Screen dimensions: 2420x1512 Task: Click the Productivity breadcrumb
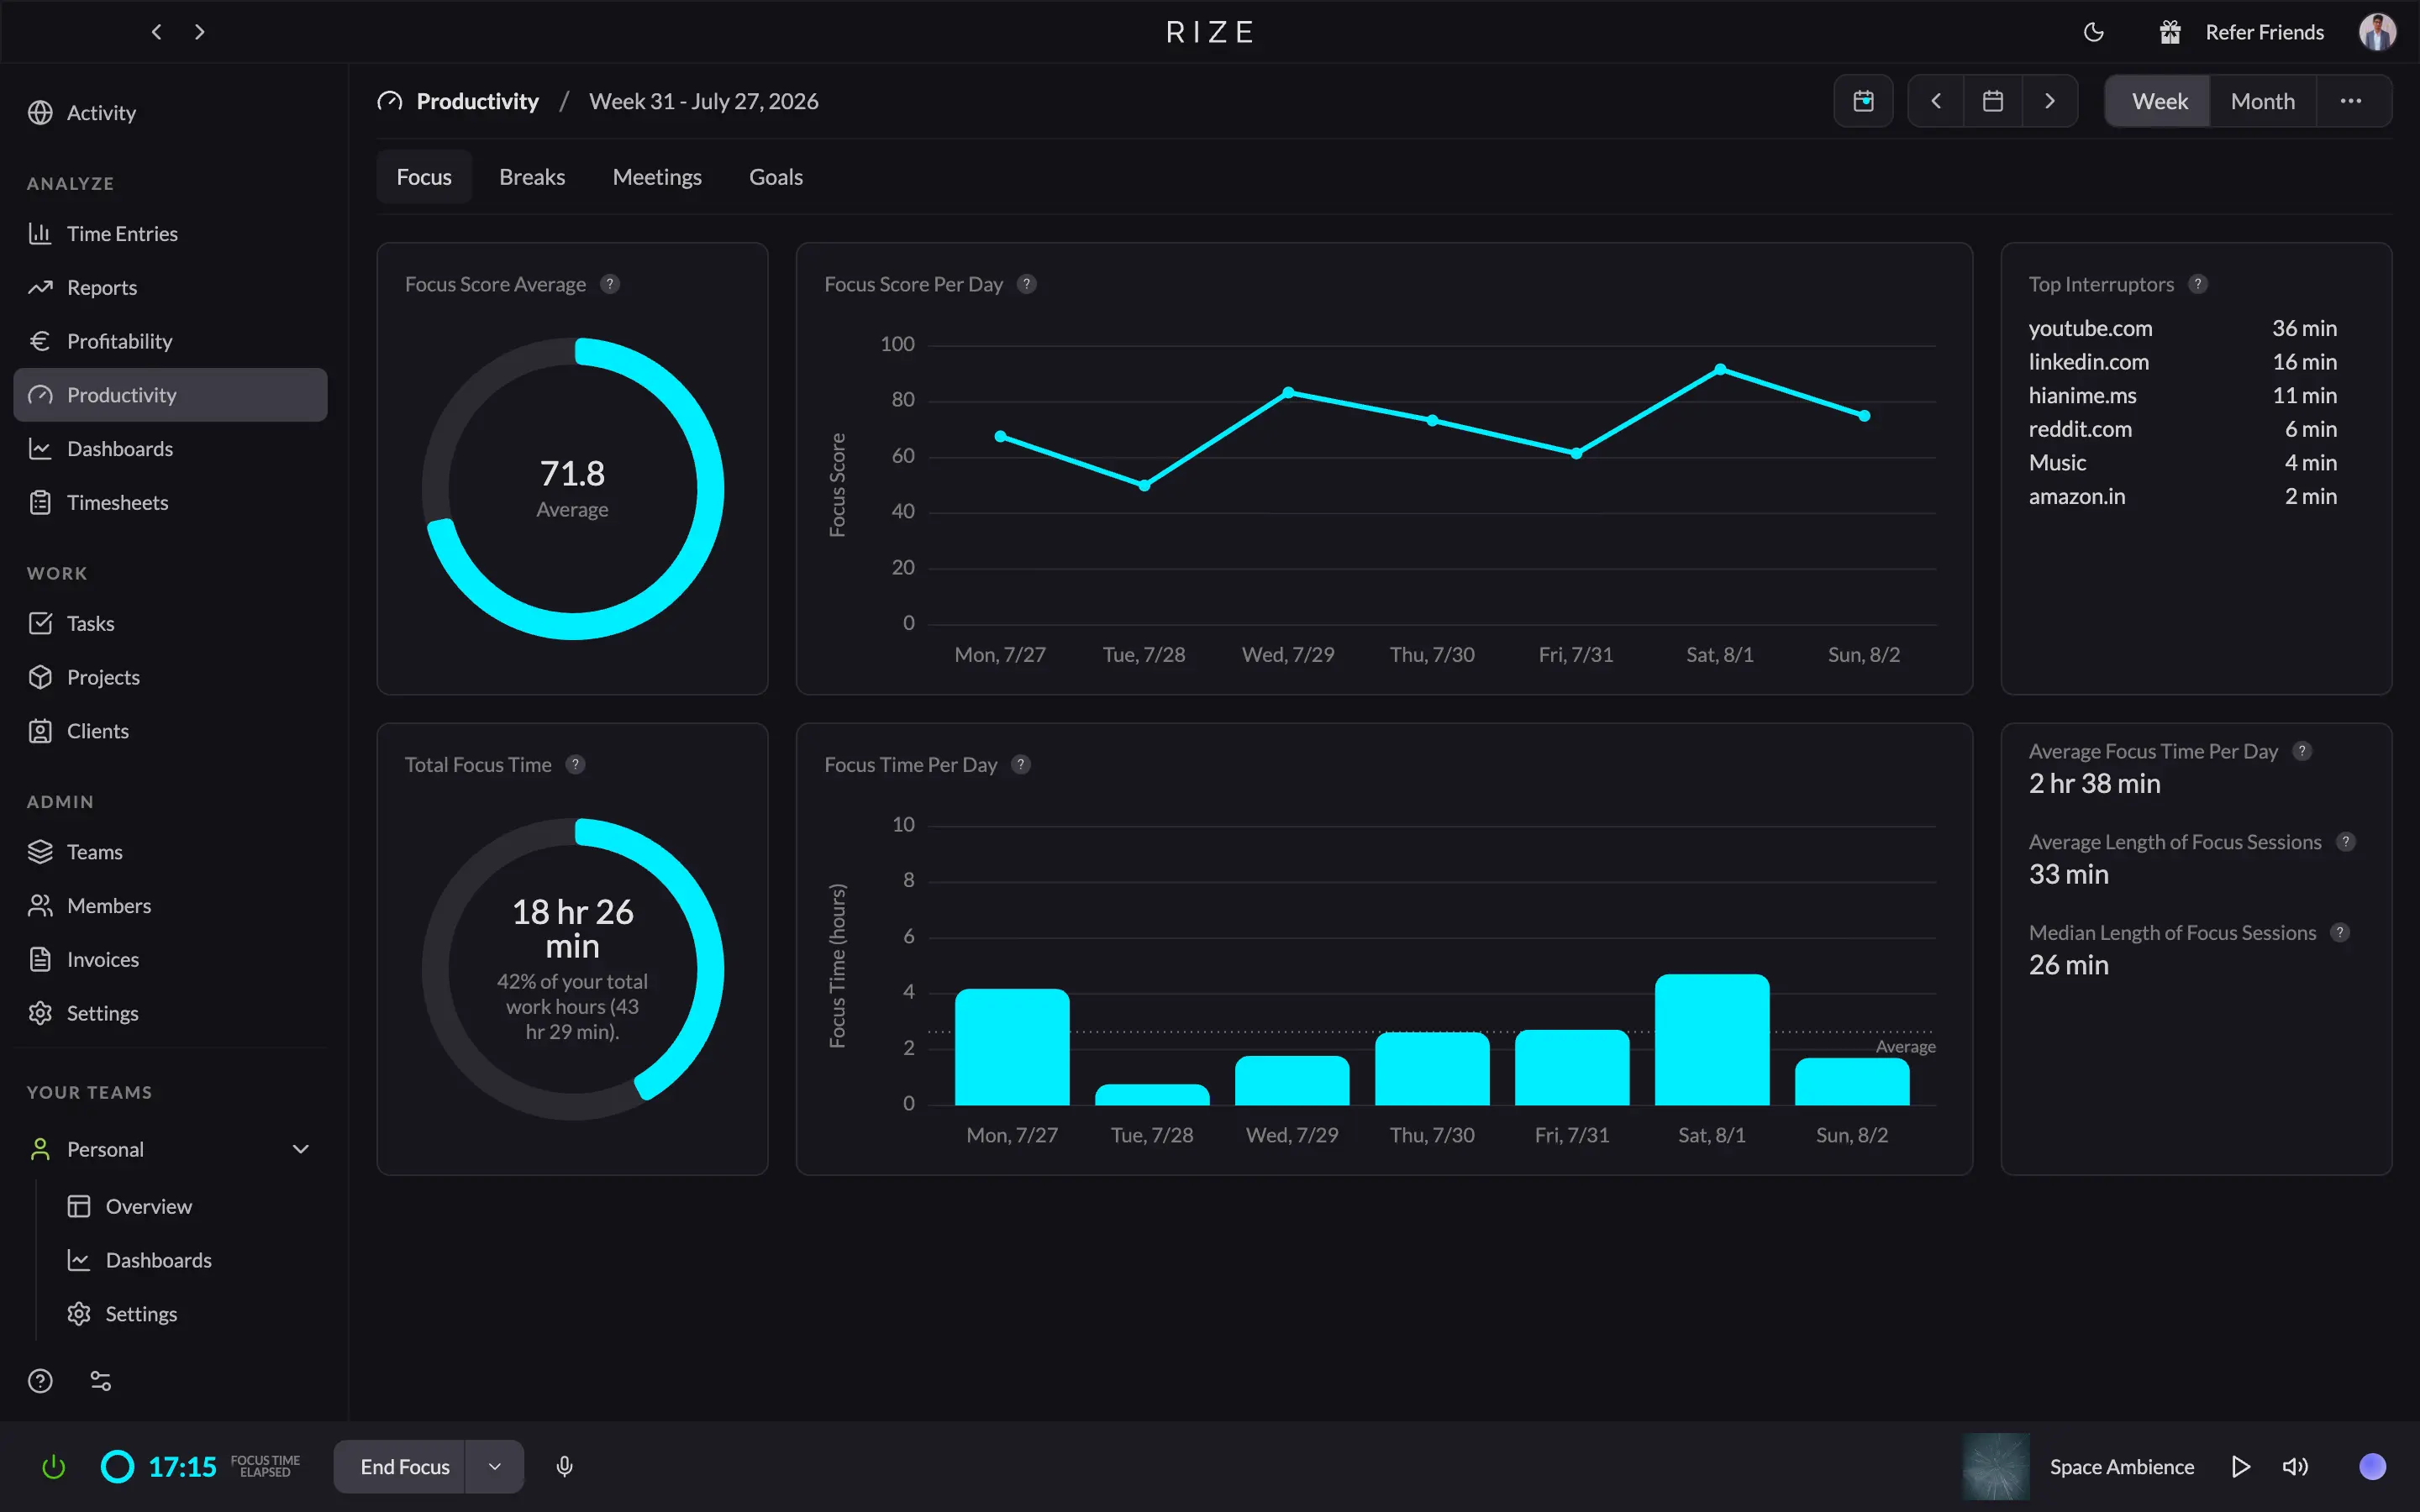coord(477,101)
